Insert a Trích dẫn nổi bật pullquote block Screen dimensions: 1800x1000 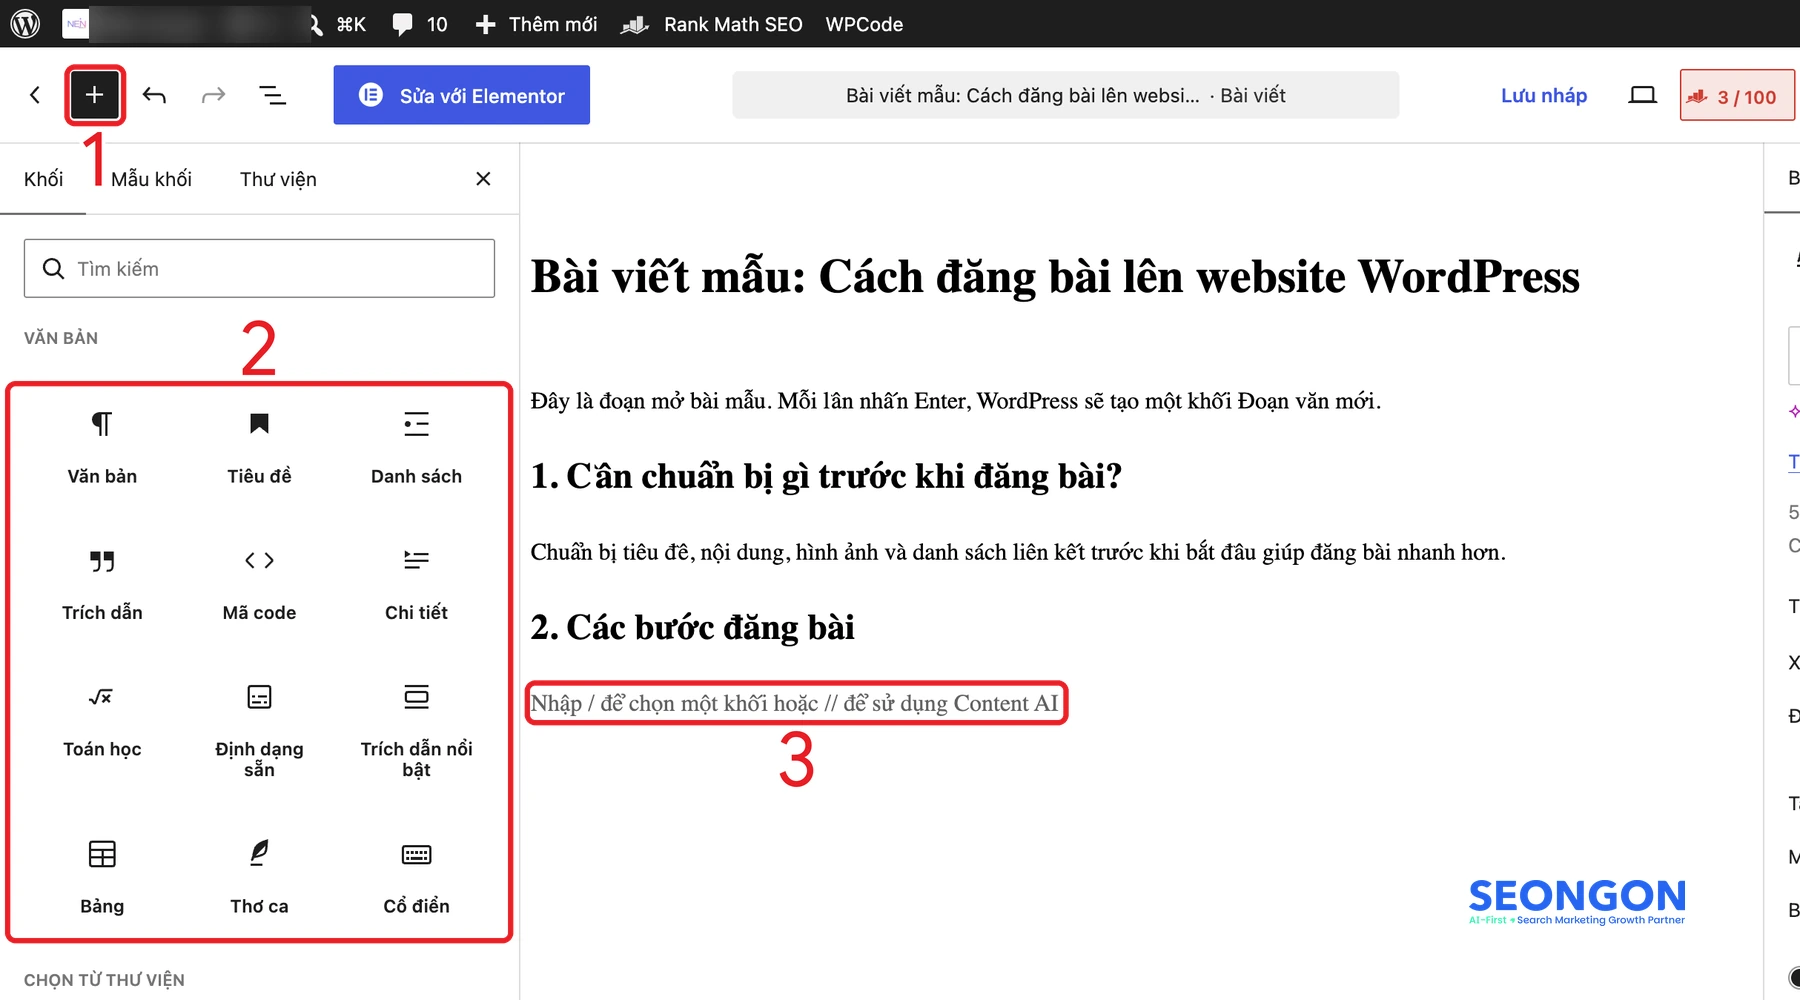[x=416, y=730]
